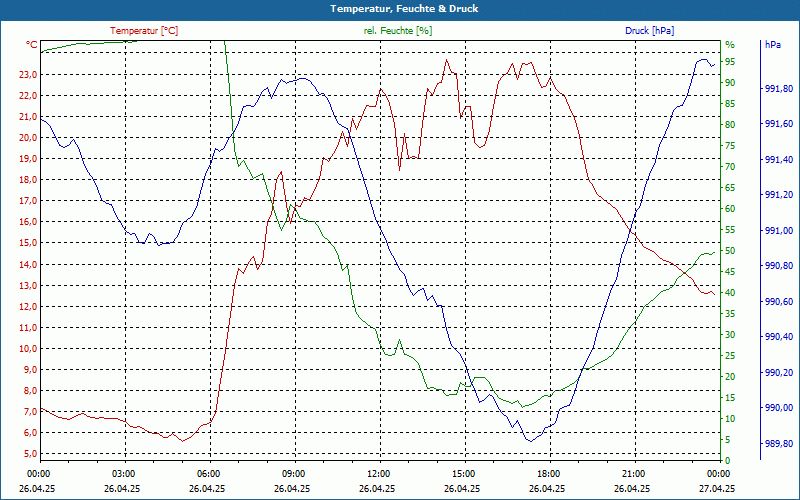Click the '21,0' temperature axis value
The height and width of the screenshot is (500, 800).
point(28,117)
